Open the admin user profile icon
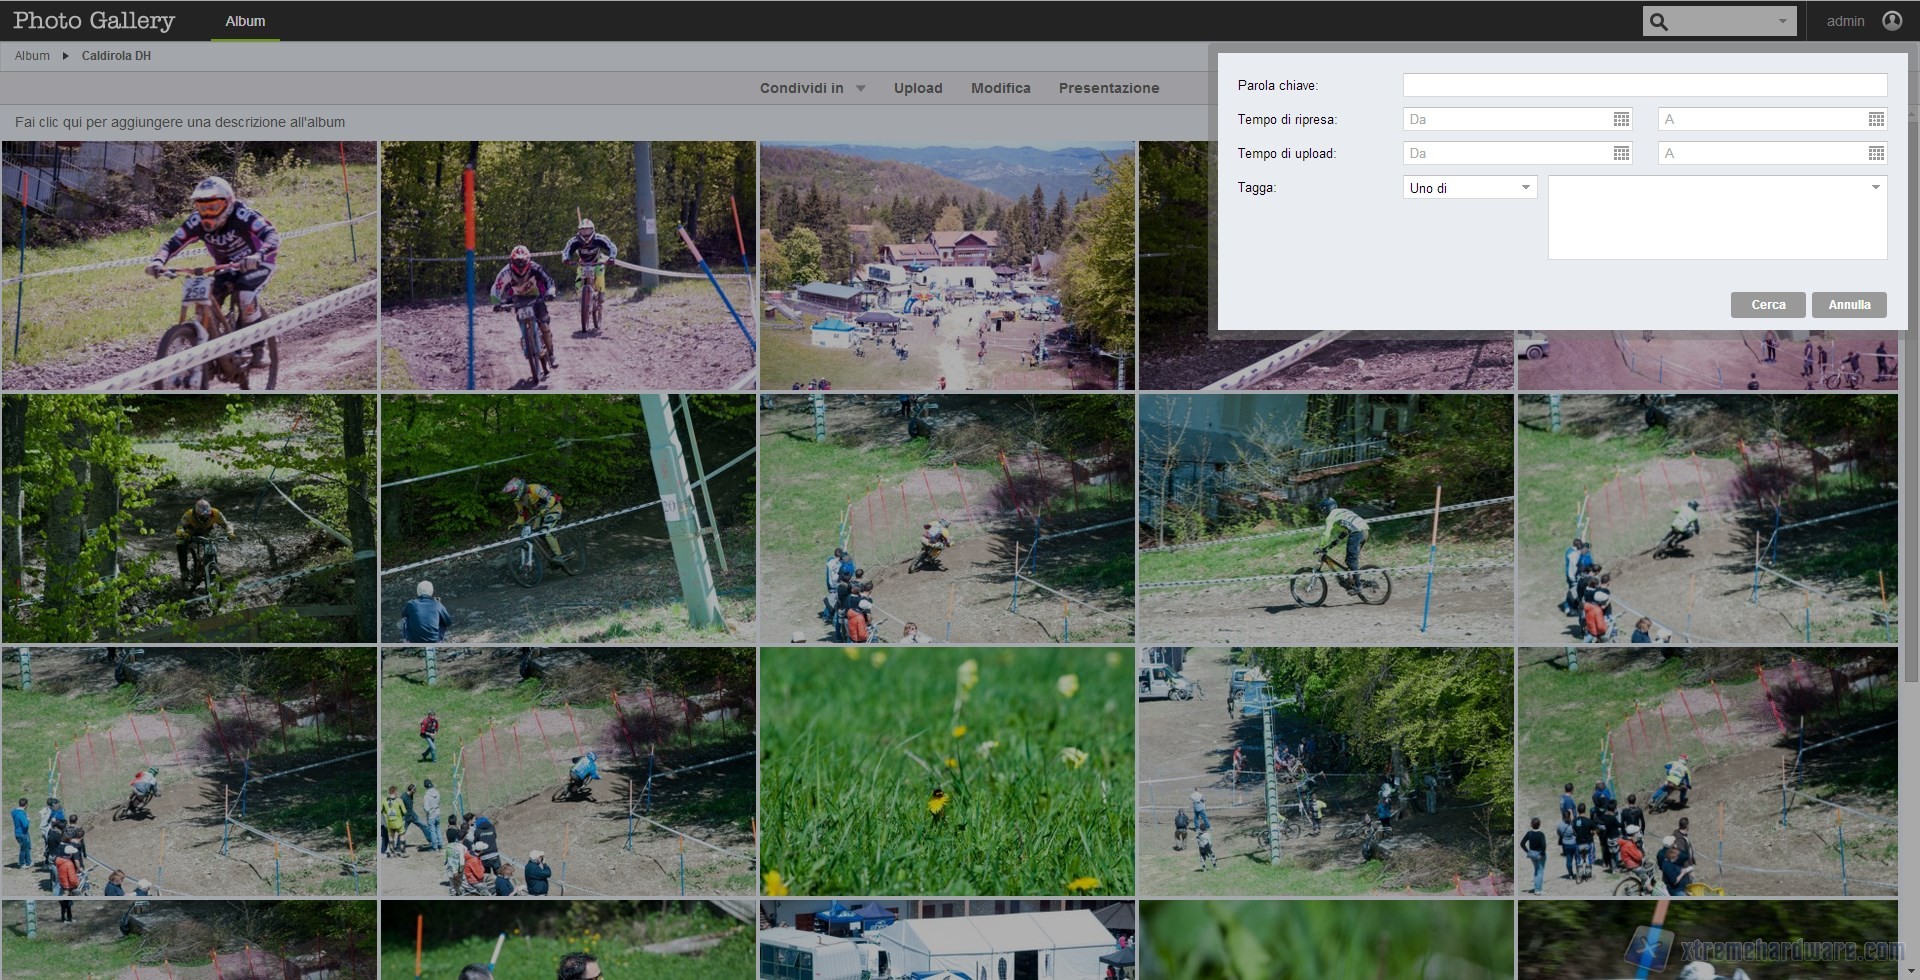 click(x=1892, y=21)
